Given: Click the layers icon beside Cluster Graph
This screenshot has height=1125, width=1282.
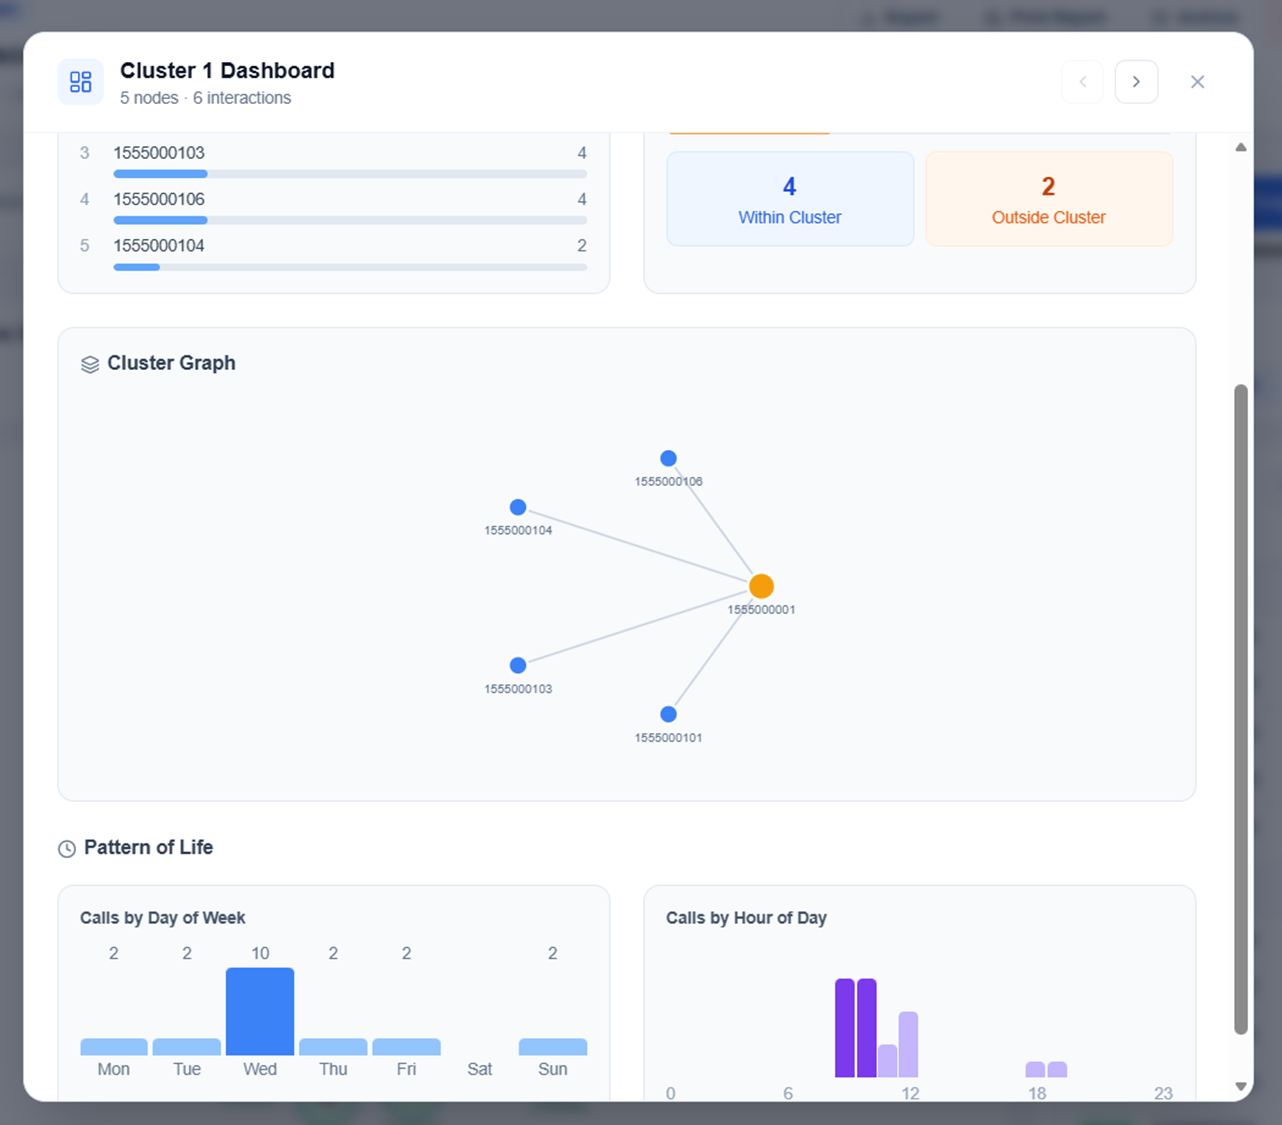Looking at the screenshot, I should point(91,363).
